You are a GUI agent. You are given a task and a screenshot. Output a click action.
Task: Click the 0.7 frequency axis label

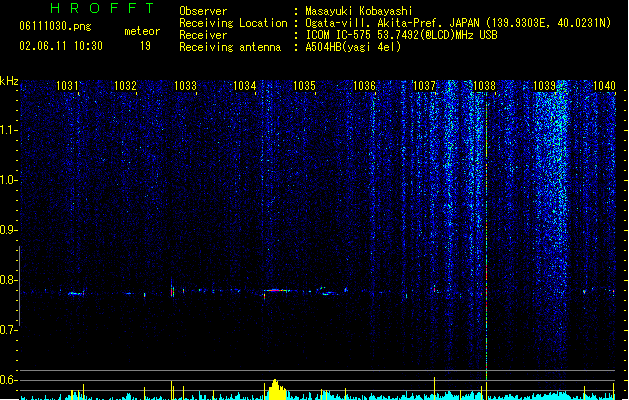(x=9, y=330)
